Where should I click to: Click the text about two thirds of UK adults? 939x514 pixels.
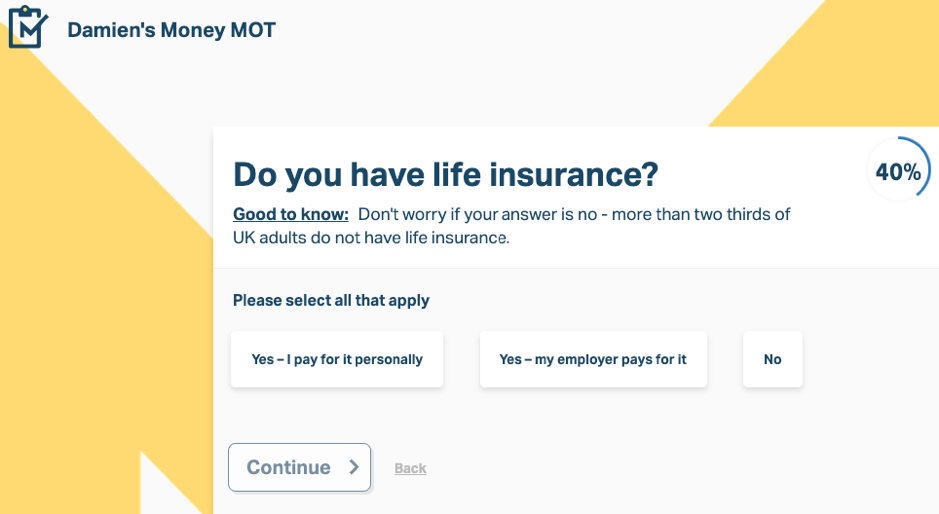511,226
